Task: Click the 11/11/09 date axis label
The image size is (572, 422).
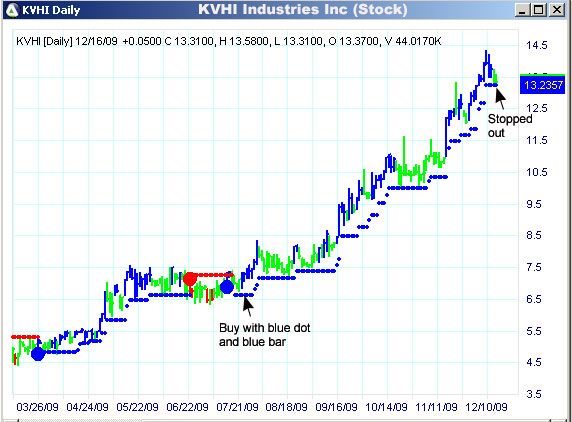Action: tap(436, 407)
